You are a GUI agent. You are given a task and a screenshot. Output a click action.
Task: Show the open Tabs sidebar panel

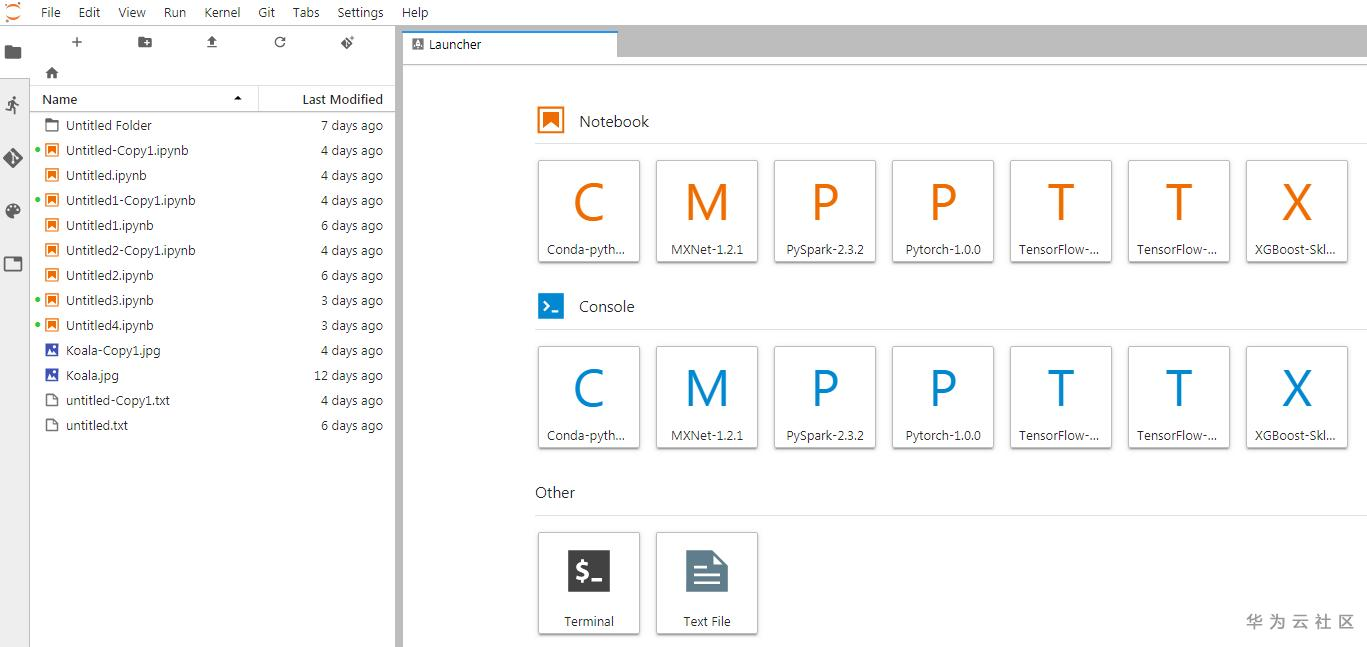(x=13, y=264)
